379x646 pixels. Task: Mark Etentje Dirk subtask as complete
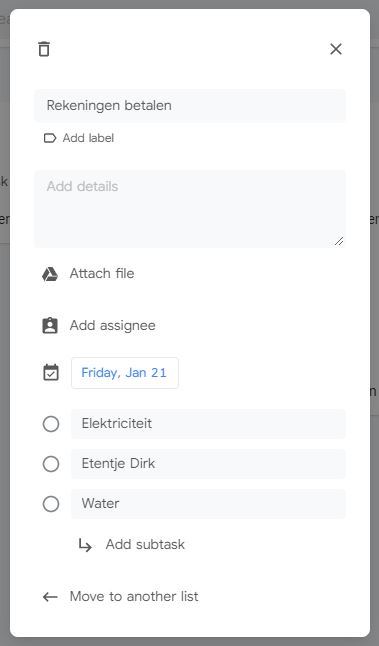pos(51,464)
